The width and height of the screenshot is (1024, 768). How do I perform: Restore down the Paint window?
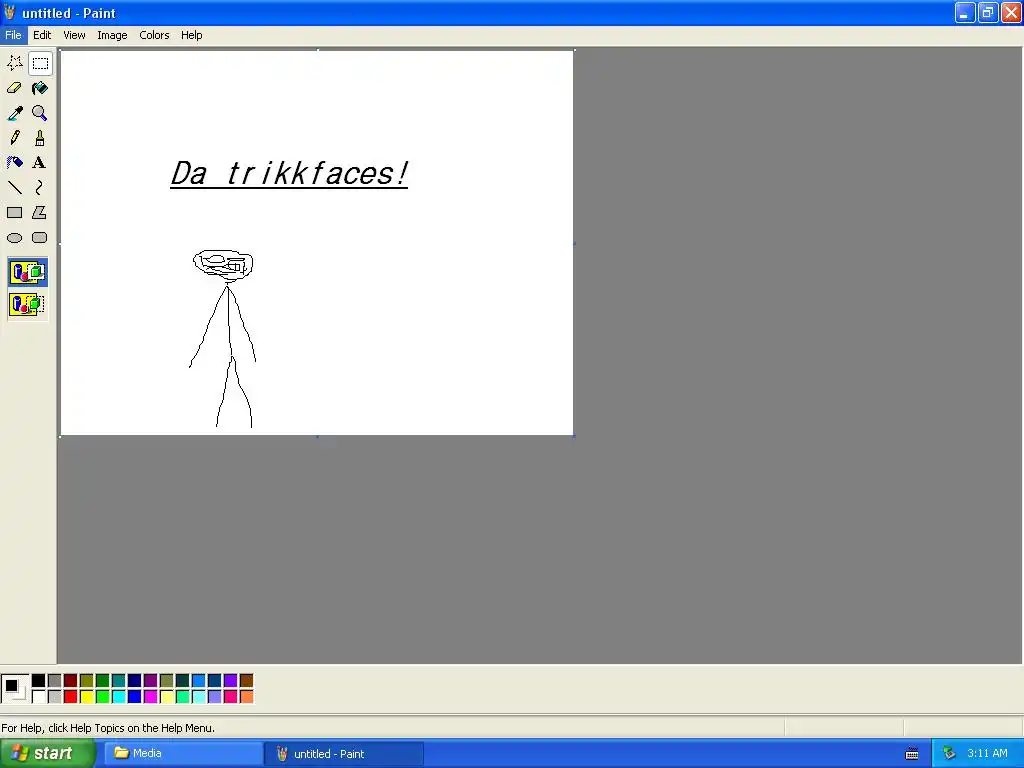(988, 13)
